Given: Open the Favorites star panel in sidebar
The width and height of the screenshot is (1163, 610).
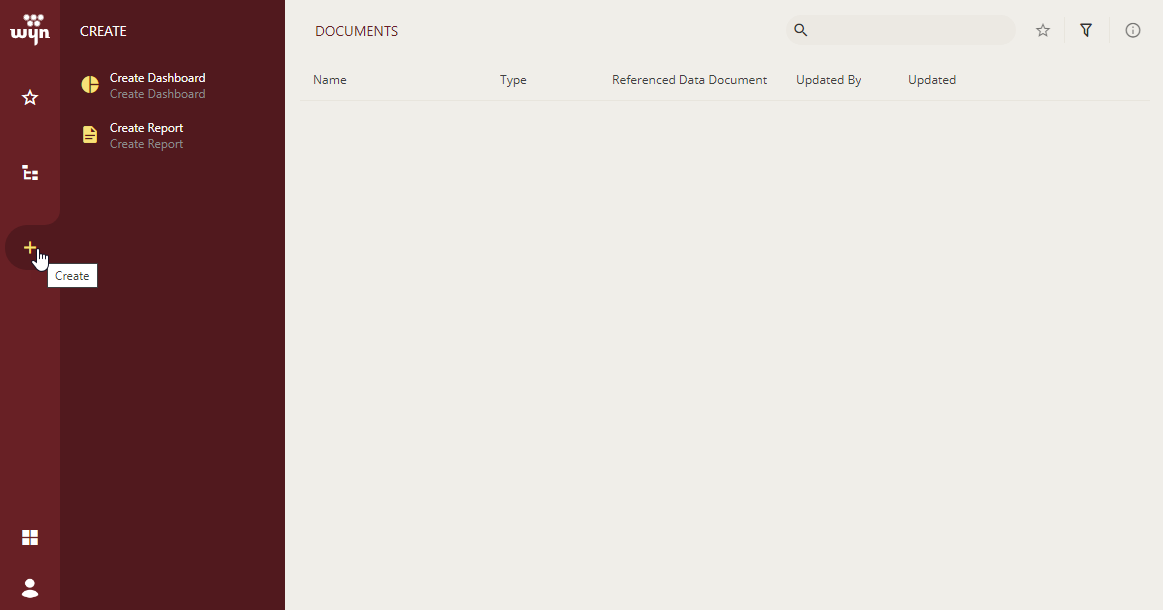Looking at the screenshot, I should 30,97.
